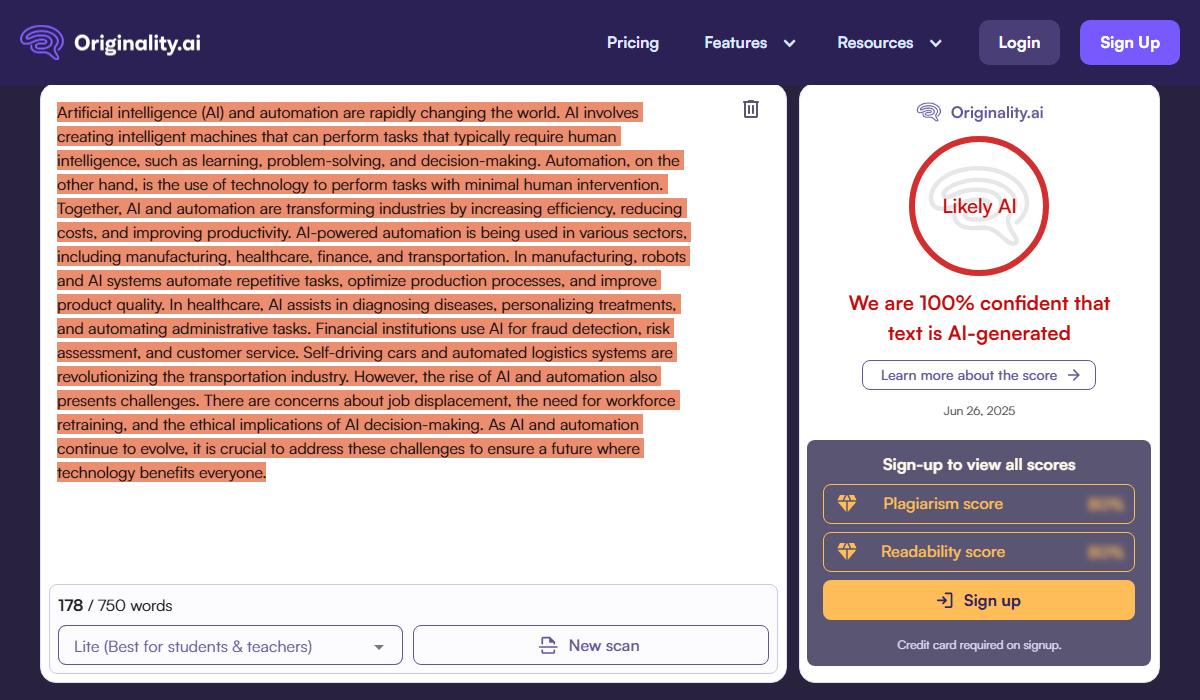Click the Plagiarism score row

point(979,504)
